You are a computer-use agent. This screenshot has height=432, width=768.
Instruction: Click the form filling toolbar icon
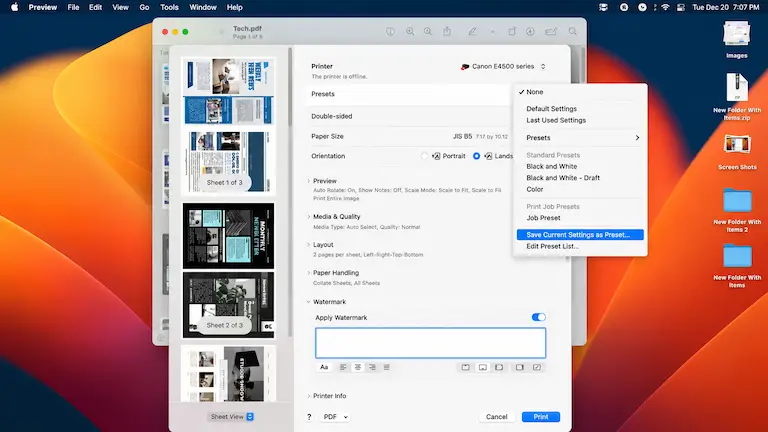point(551,31)
